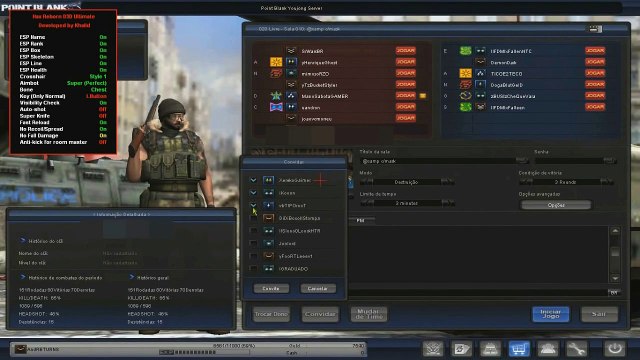Click the right arrow of Condição de vitória
The height and width of the screenshot is (360, 640).
pyautogui.click(x=607, y=182)
